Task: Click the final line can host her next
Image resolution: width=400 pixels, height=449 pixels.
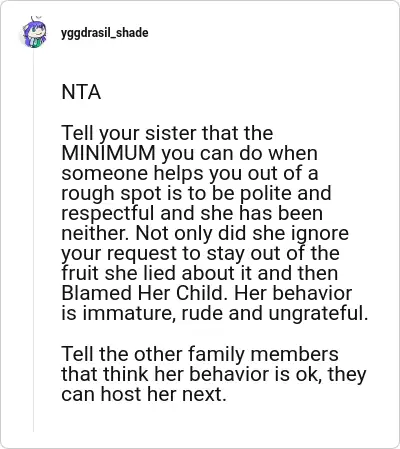Action: click(144, 394)
